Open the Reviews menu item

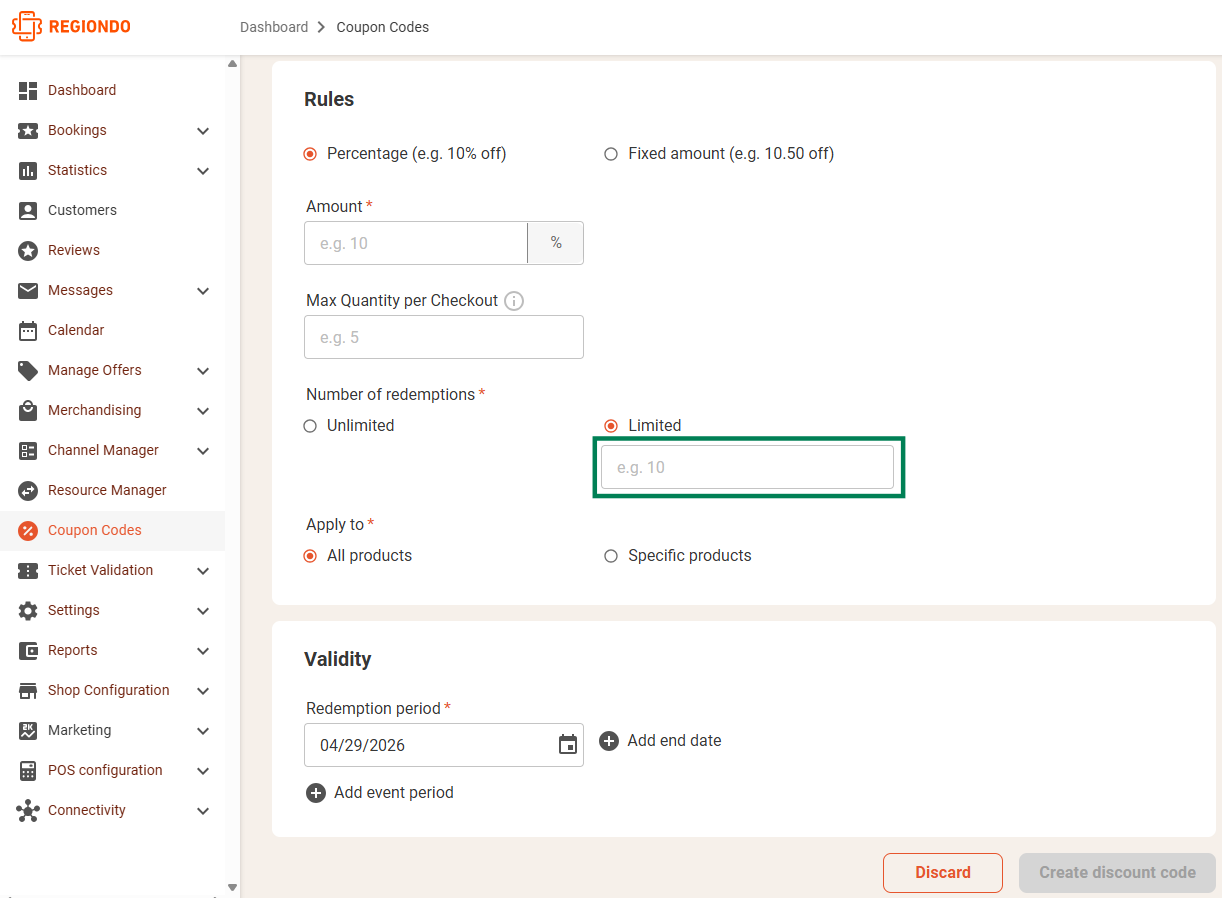112,250
